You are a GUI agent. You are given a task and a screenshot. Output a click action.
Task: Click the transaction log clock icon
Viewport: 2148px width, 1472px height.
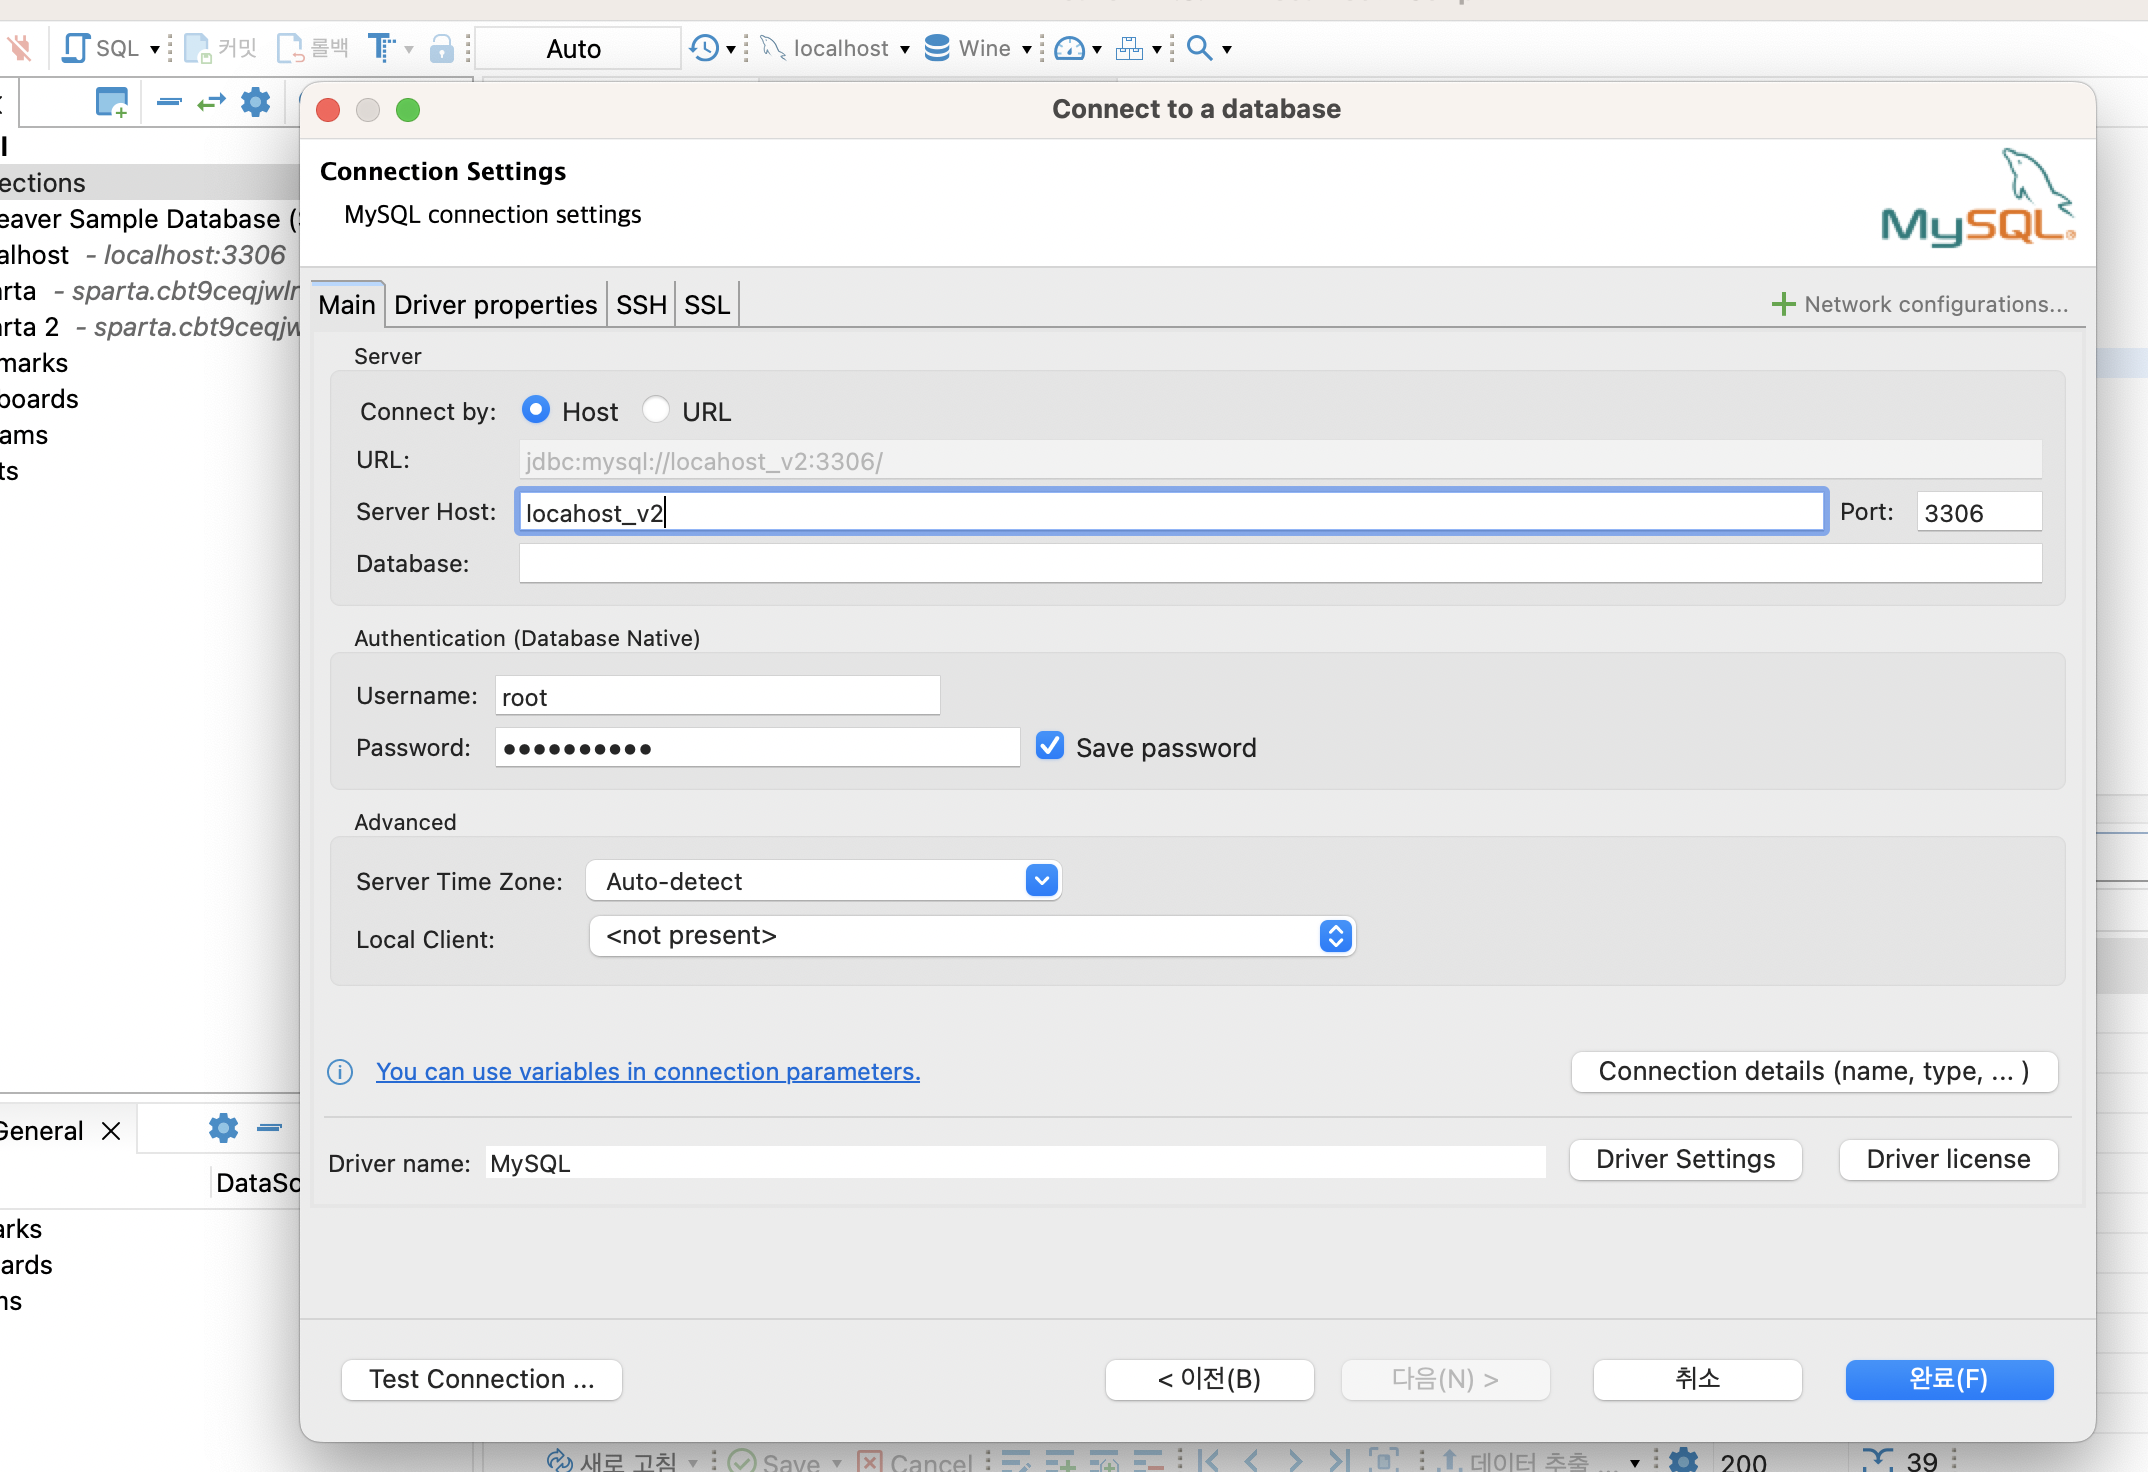click(x=704, y=48)
